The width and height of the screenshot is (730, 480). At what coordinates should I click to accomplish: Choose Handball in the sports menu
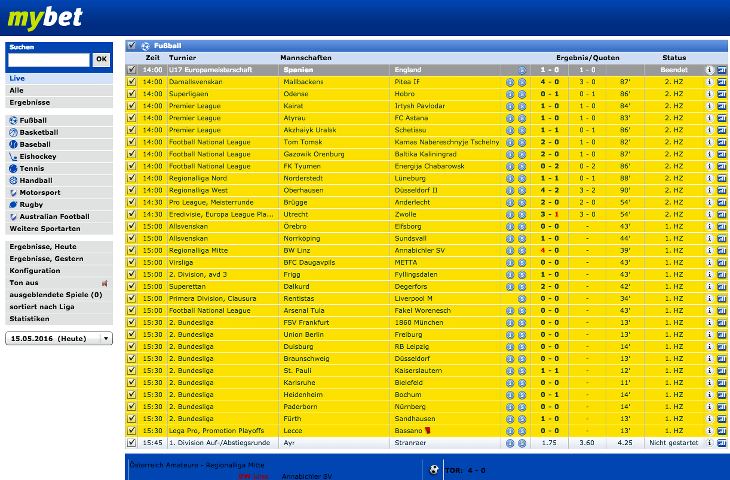[59, 181]
